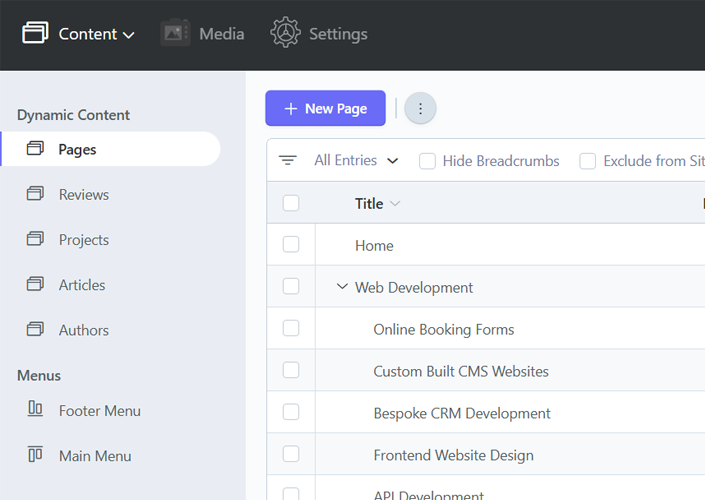
Task: Toggle the Hide Breadcrumbs checkbox
Action: click(x=427, y=161)
